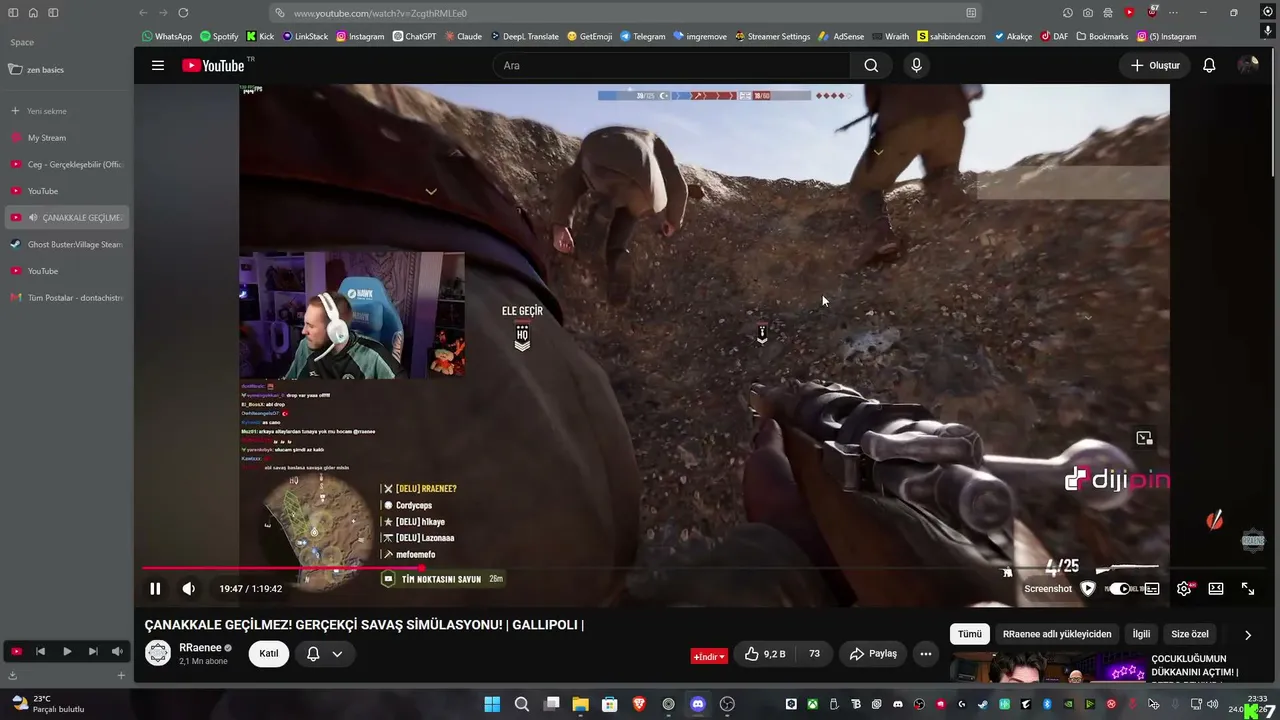
Task: Open ChatGPT bookmark
Action: click(x=414, y=37)
